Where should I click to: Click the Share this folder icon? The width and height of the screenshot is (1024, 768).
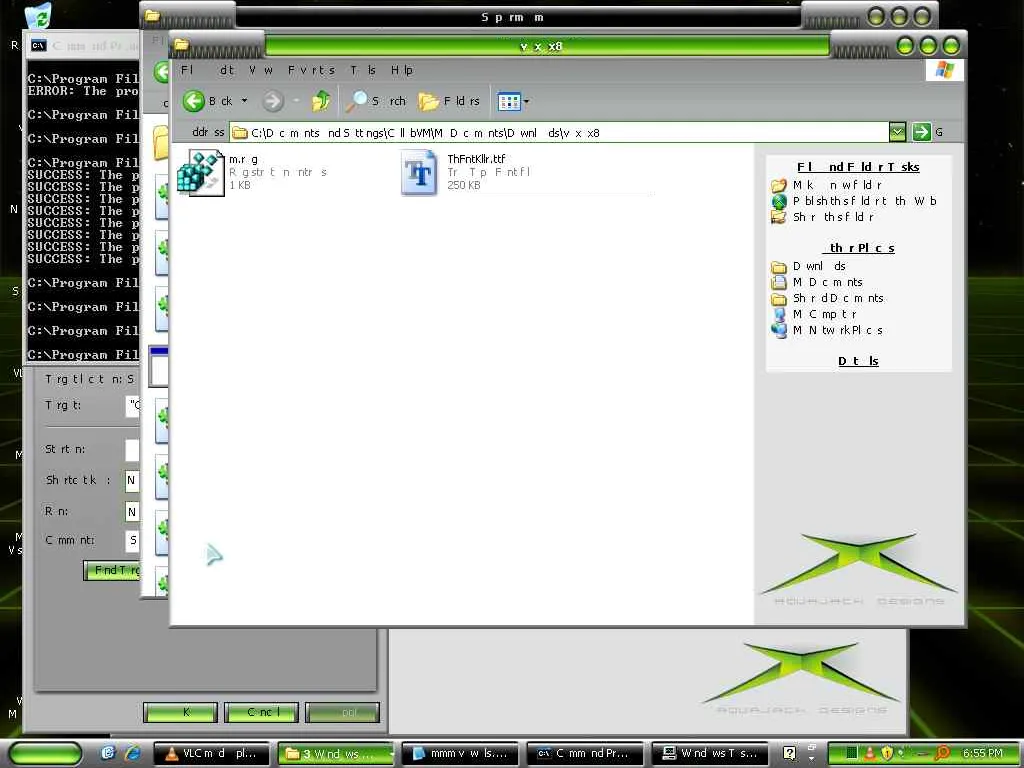tap(778, 217)
